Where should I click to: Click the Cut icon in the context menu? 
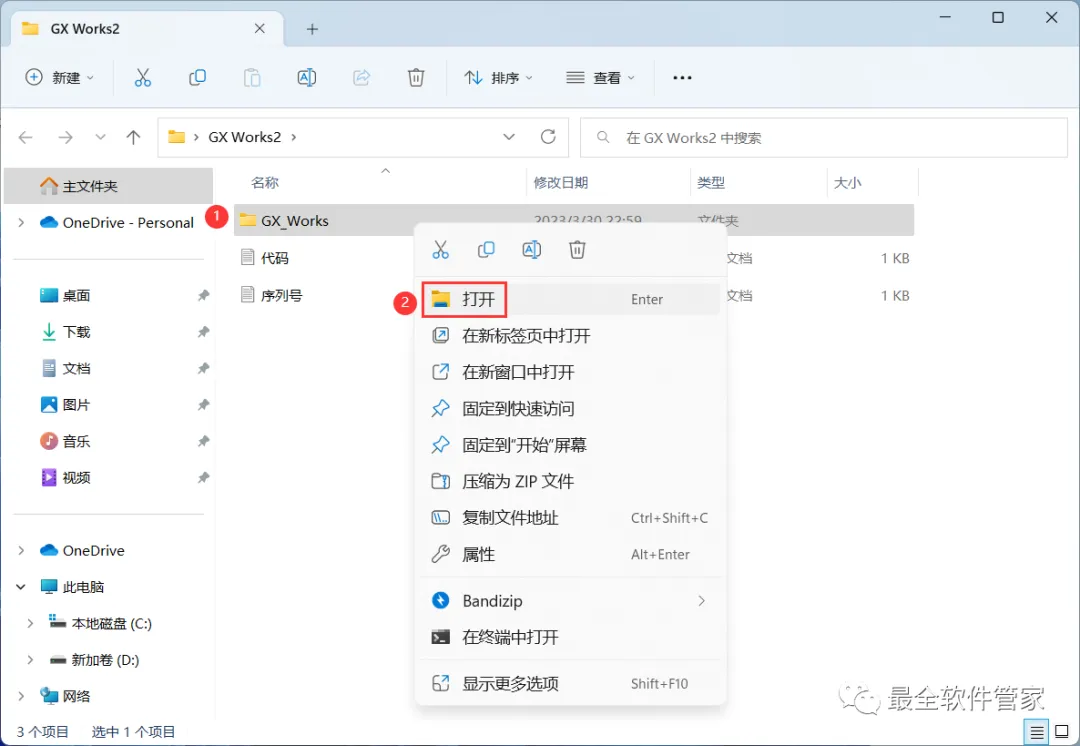point(440,250)
